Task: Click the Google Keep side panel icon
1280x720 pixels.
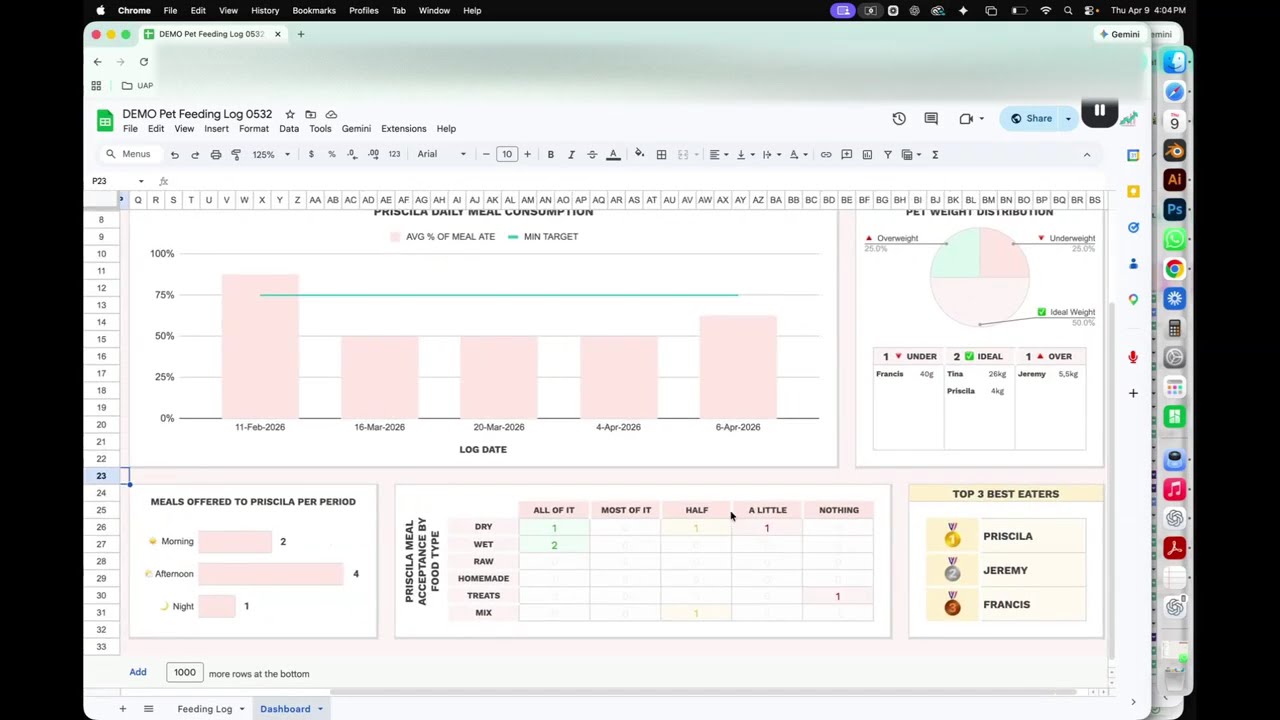Action: tap(1133, 191)
